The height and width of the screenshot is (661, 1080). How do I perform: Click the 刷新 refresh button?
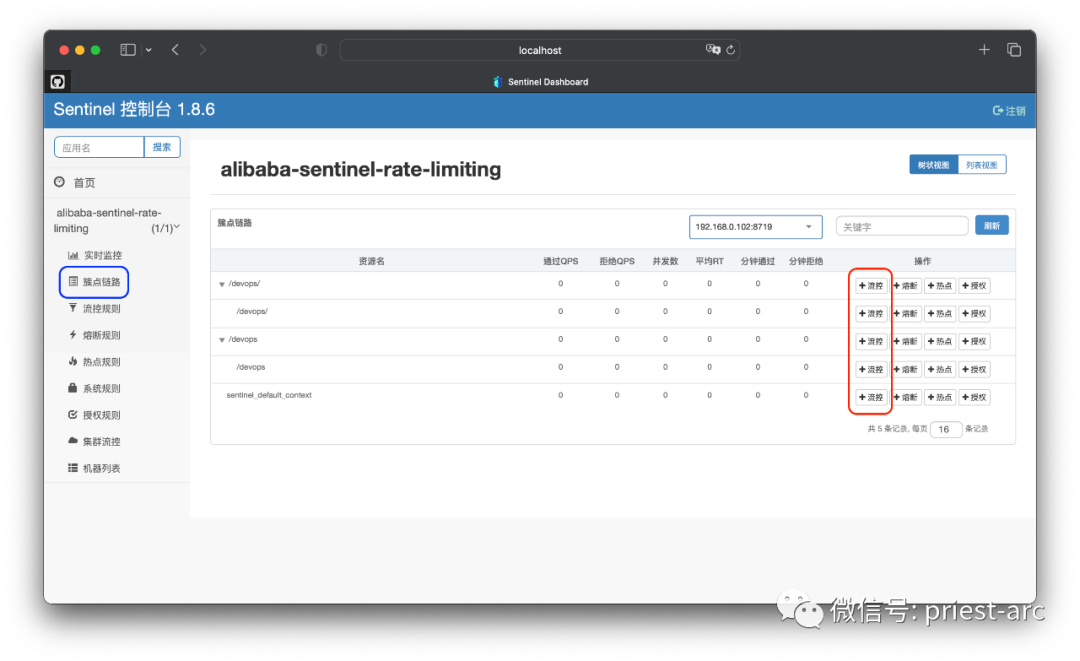coord(992,226)
